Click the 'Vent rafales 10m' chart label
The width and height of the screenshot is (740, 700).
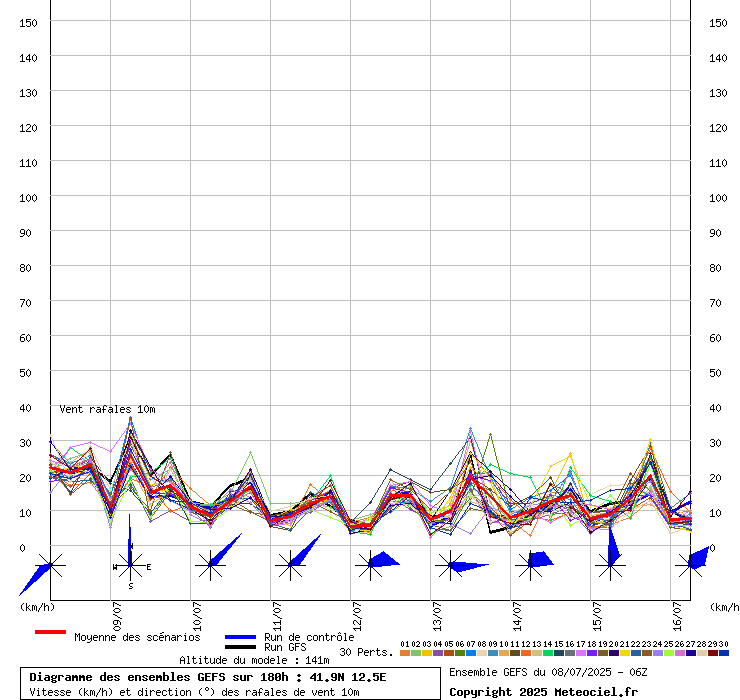[x=107, y=409]
